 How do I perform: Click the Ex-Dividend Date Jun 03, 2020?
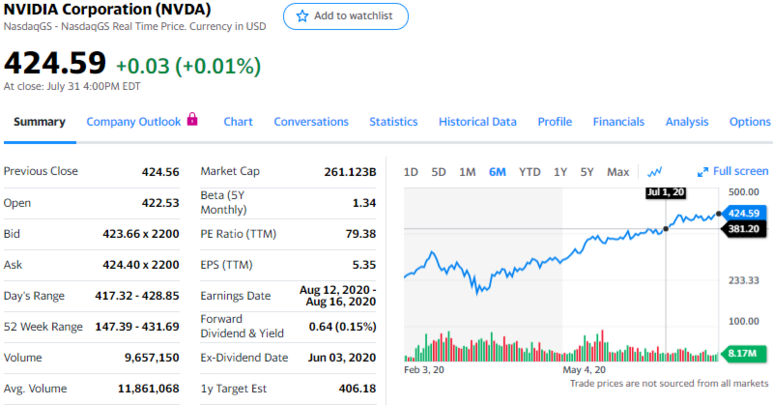(x=342, y=358)
